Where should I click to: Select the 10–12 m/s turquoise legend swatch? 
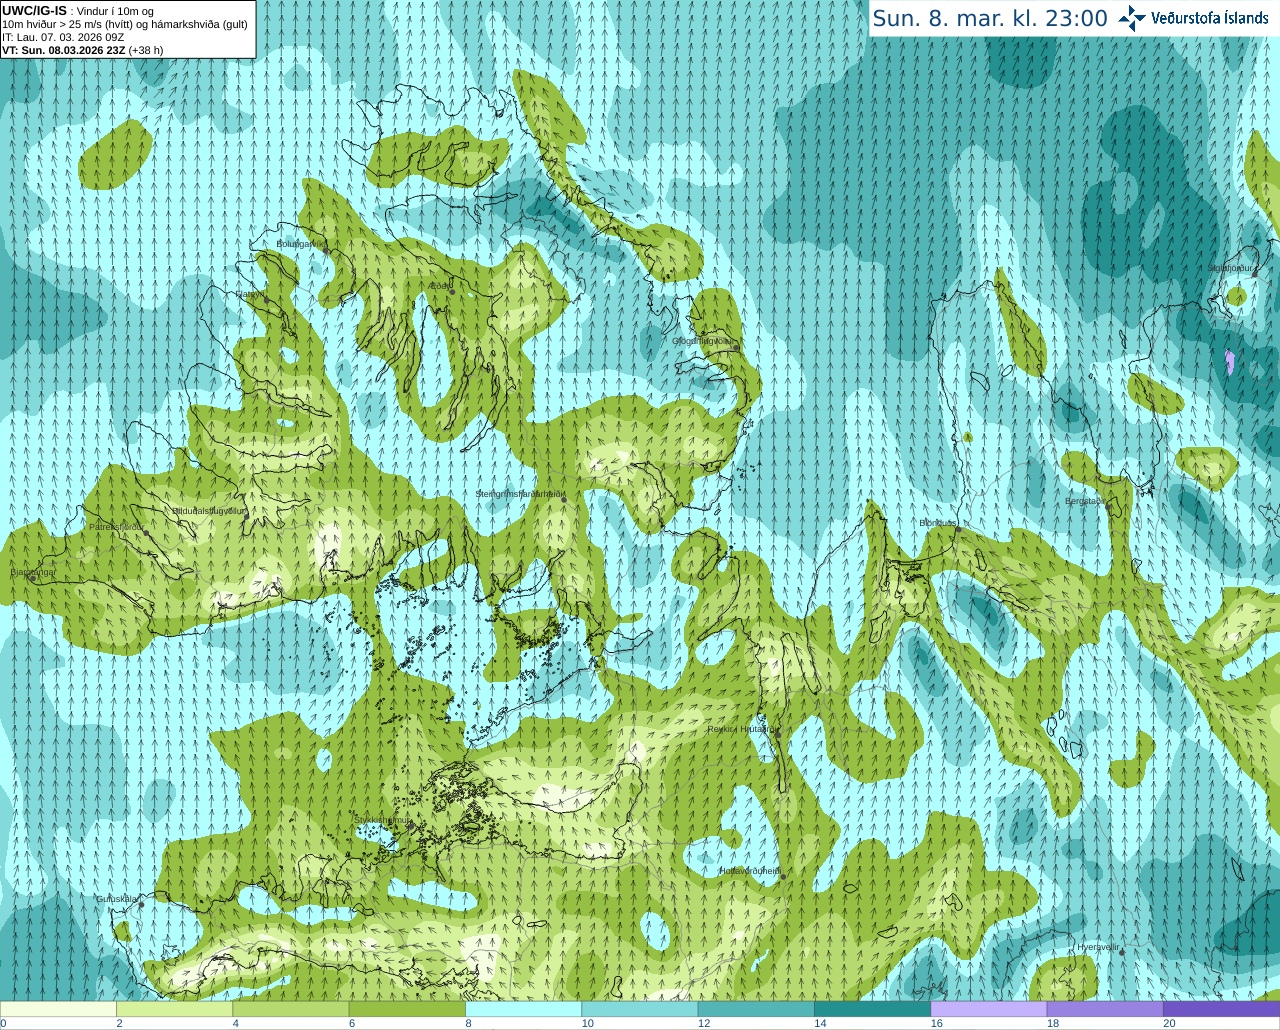click(639, 1009)
